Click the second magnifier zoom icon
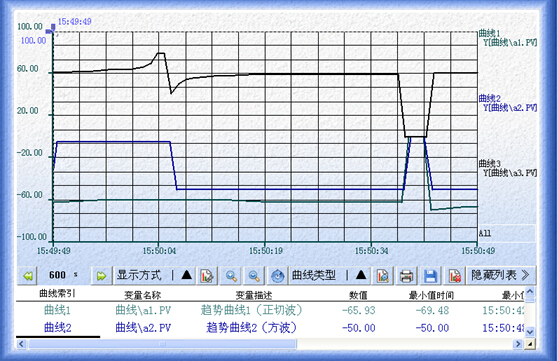The height and width of the screenshot is (361, 558). tap(254, 276)
